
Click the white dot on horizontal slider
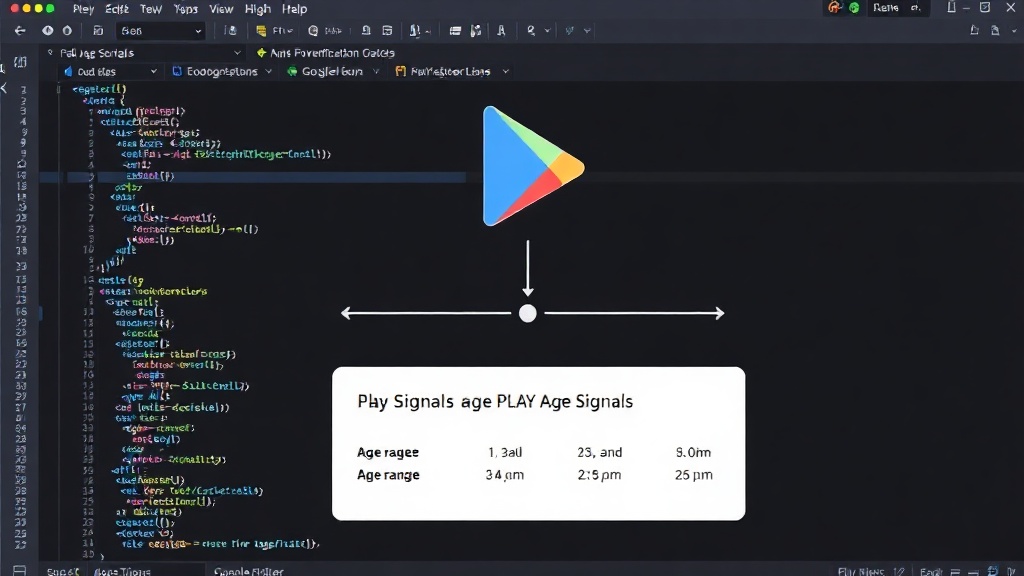(528, 313)
